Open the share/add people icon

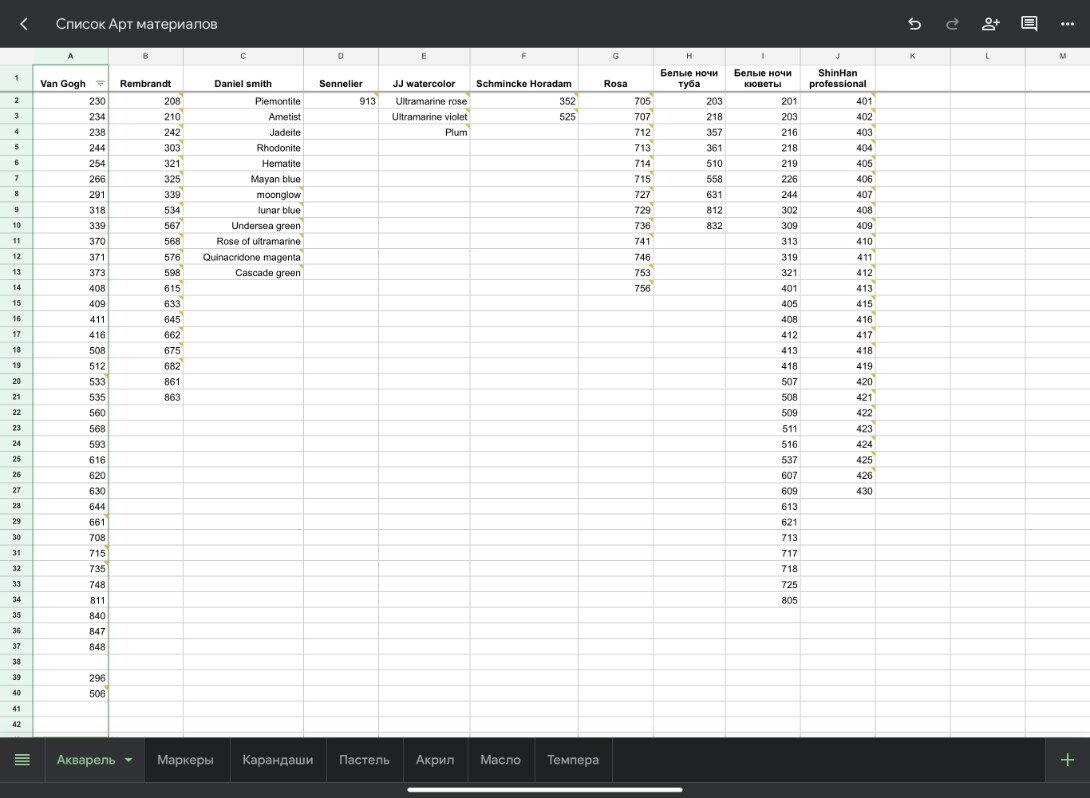click(991, 24)
